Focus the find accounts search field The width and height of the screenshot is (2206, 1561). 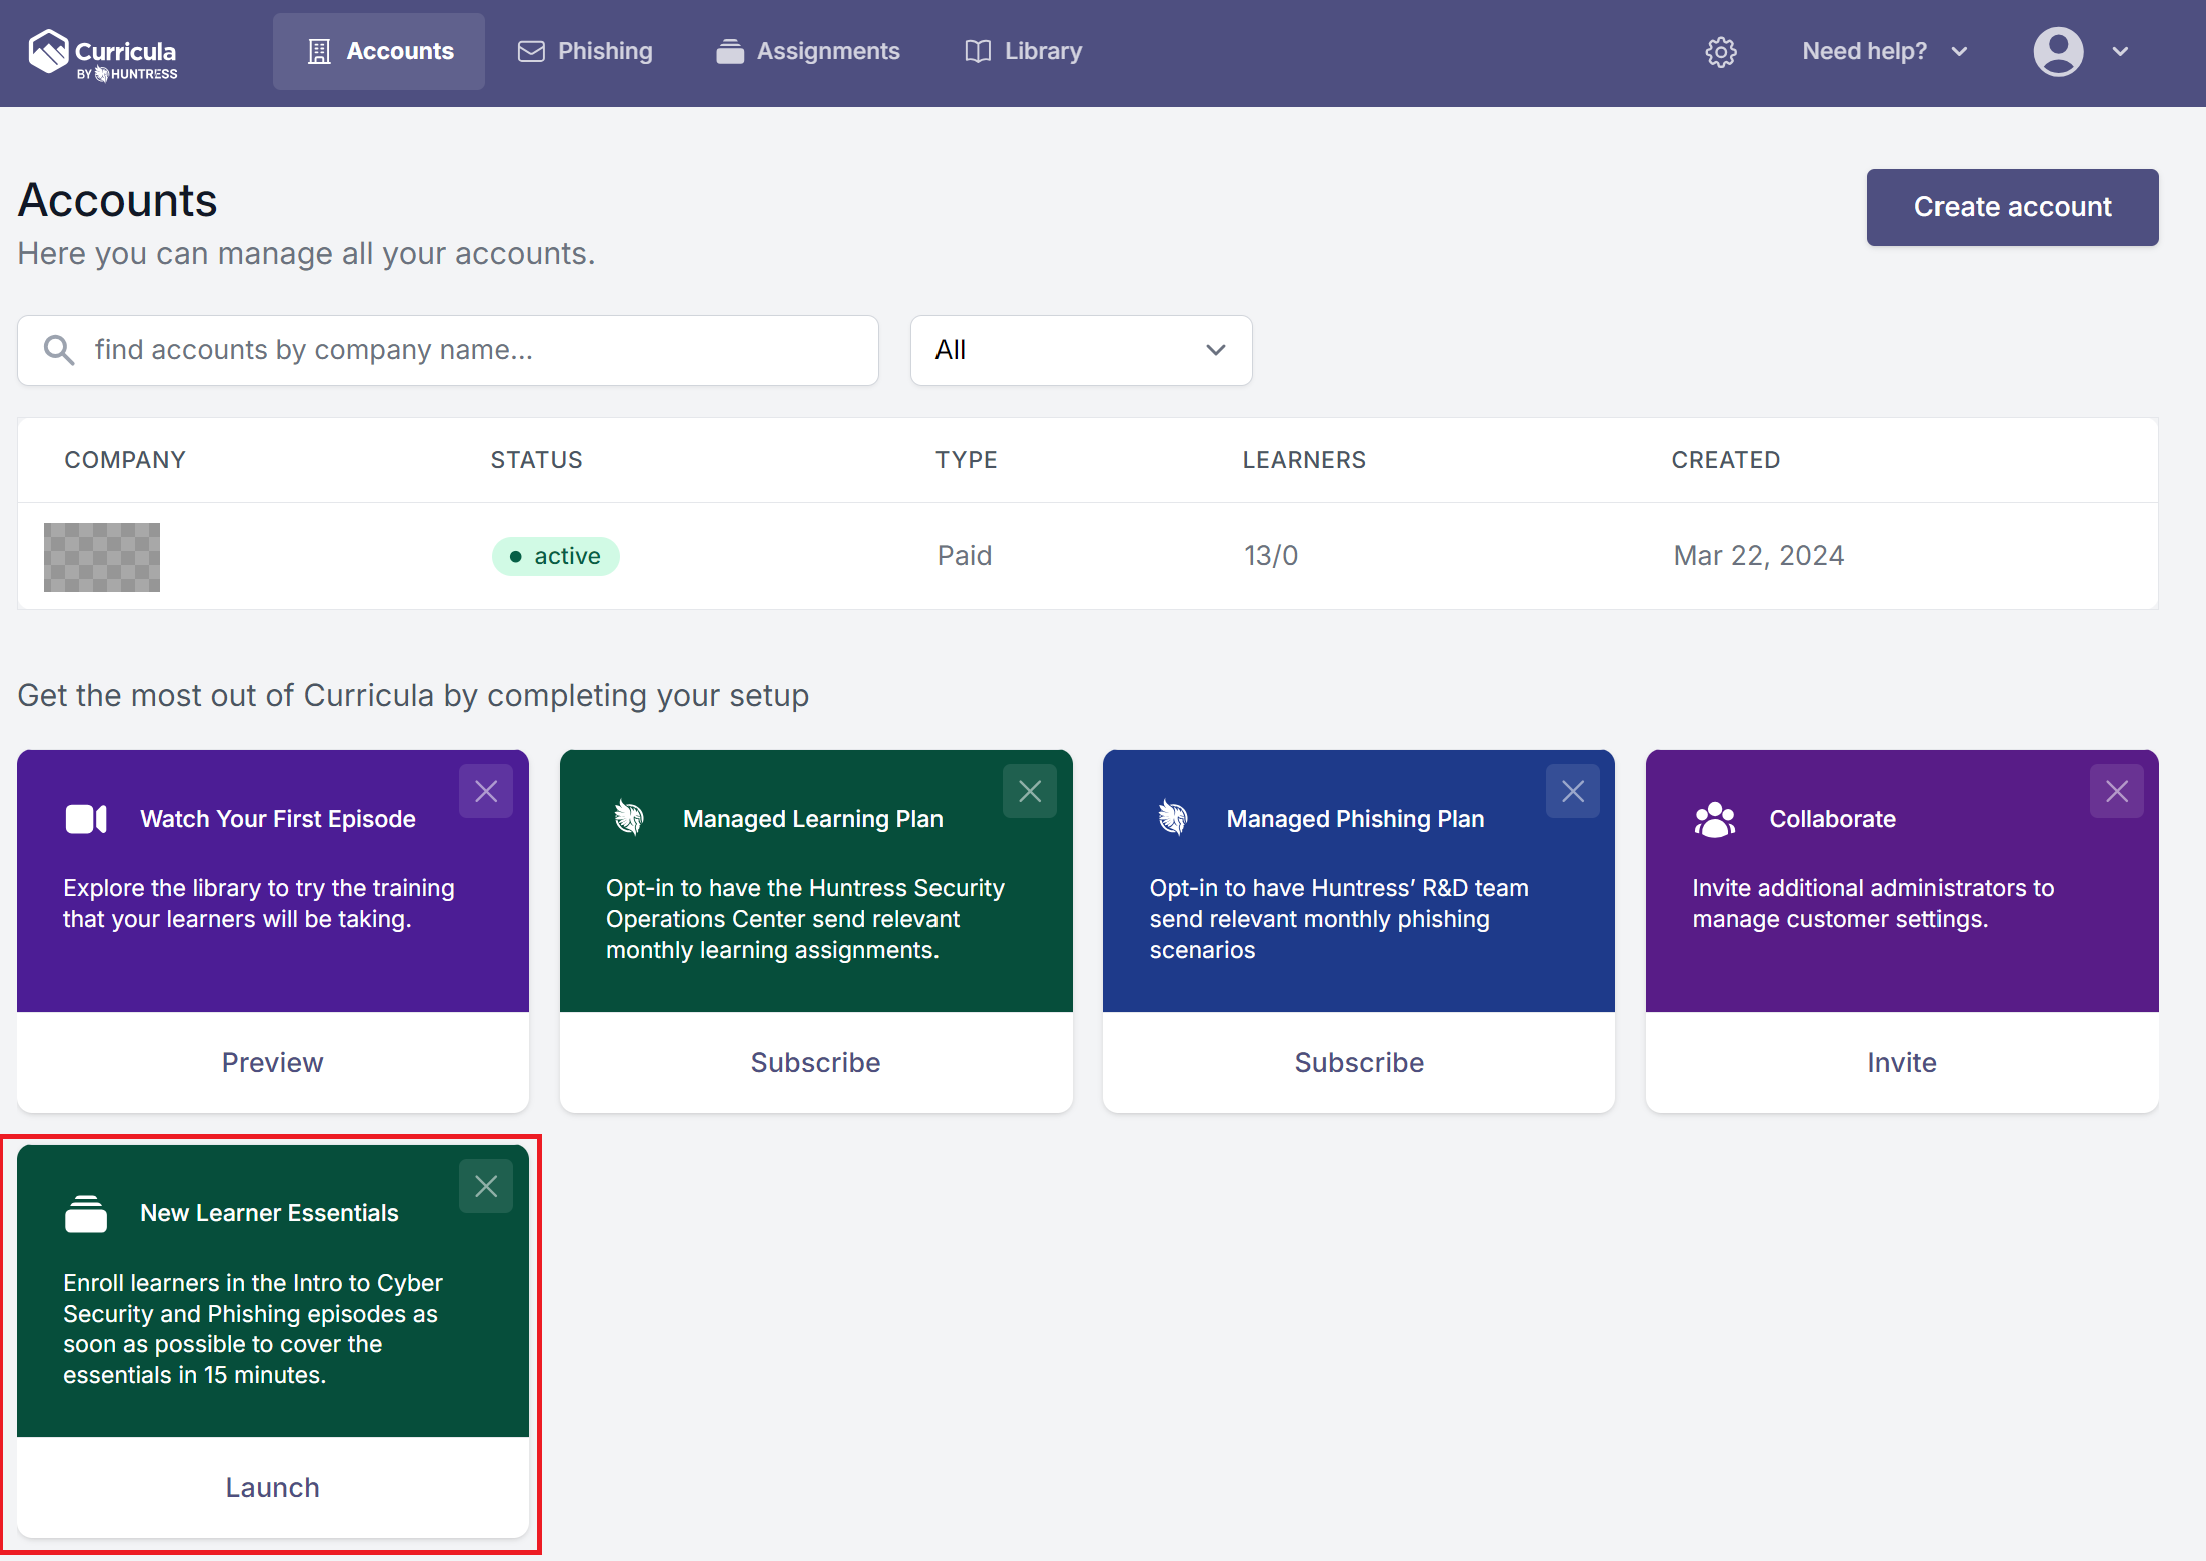click(x=448, y=350)
